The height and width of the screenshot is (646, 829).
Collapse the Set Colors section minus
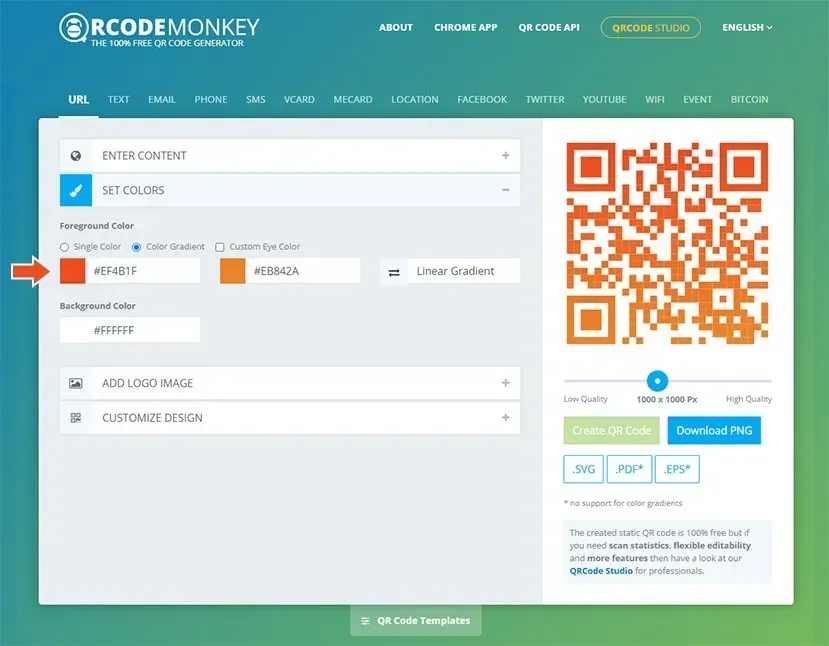click(x=506, y=190)
